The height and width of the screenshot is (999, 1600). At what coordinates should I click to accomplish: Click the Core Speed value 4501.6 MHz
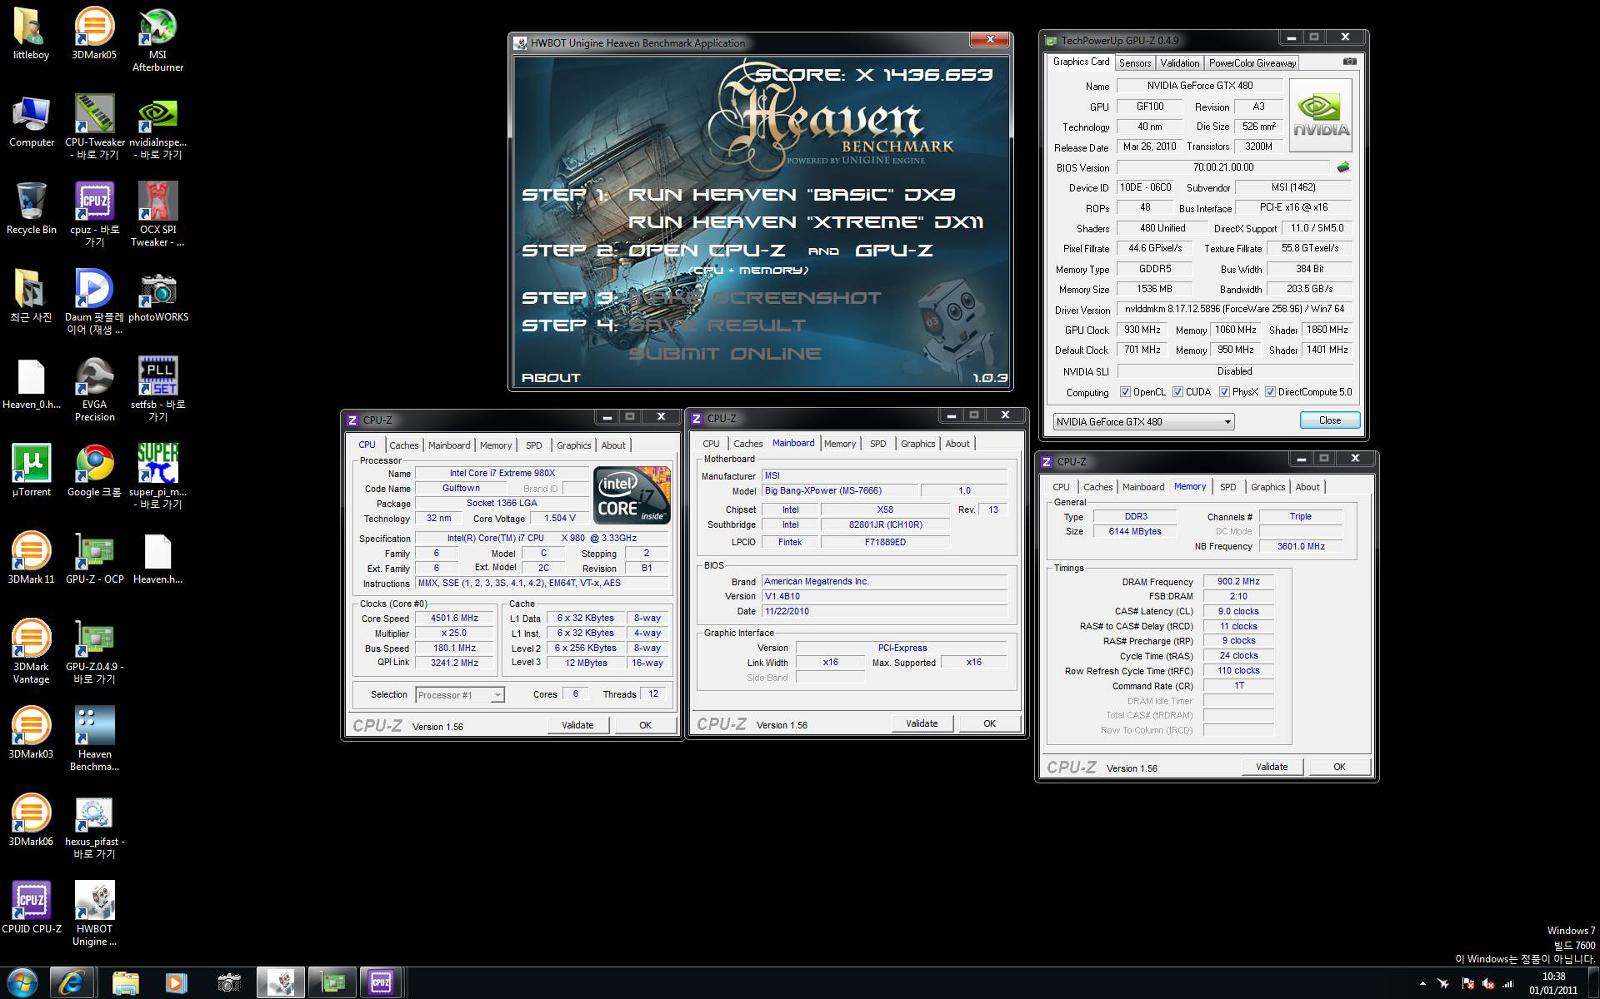pos(455,619)
